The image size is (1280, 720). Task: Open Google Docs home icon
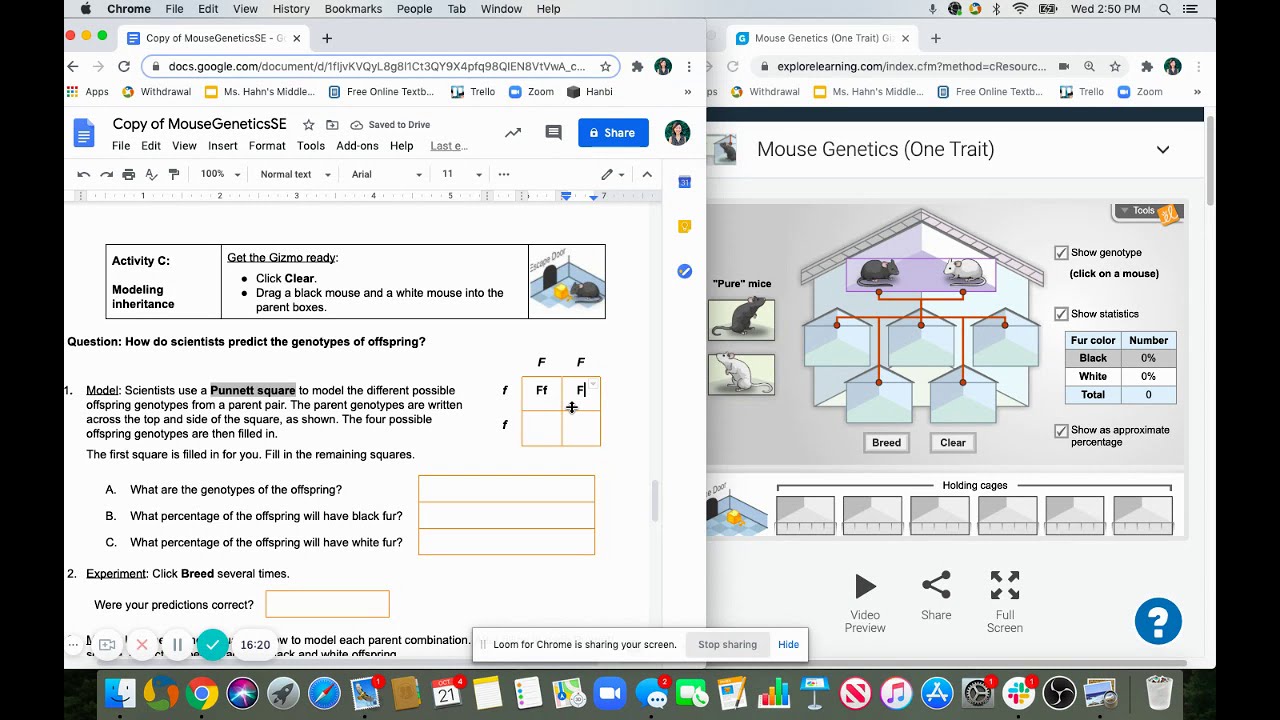pyautogui.click(x=84, y=133)
